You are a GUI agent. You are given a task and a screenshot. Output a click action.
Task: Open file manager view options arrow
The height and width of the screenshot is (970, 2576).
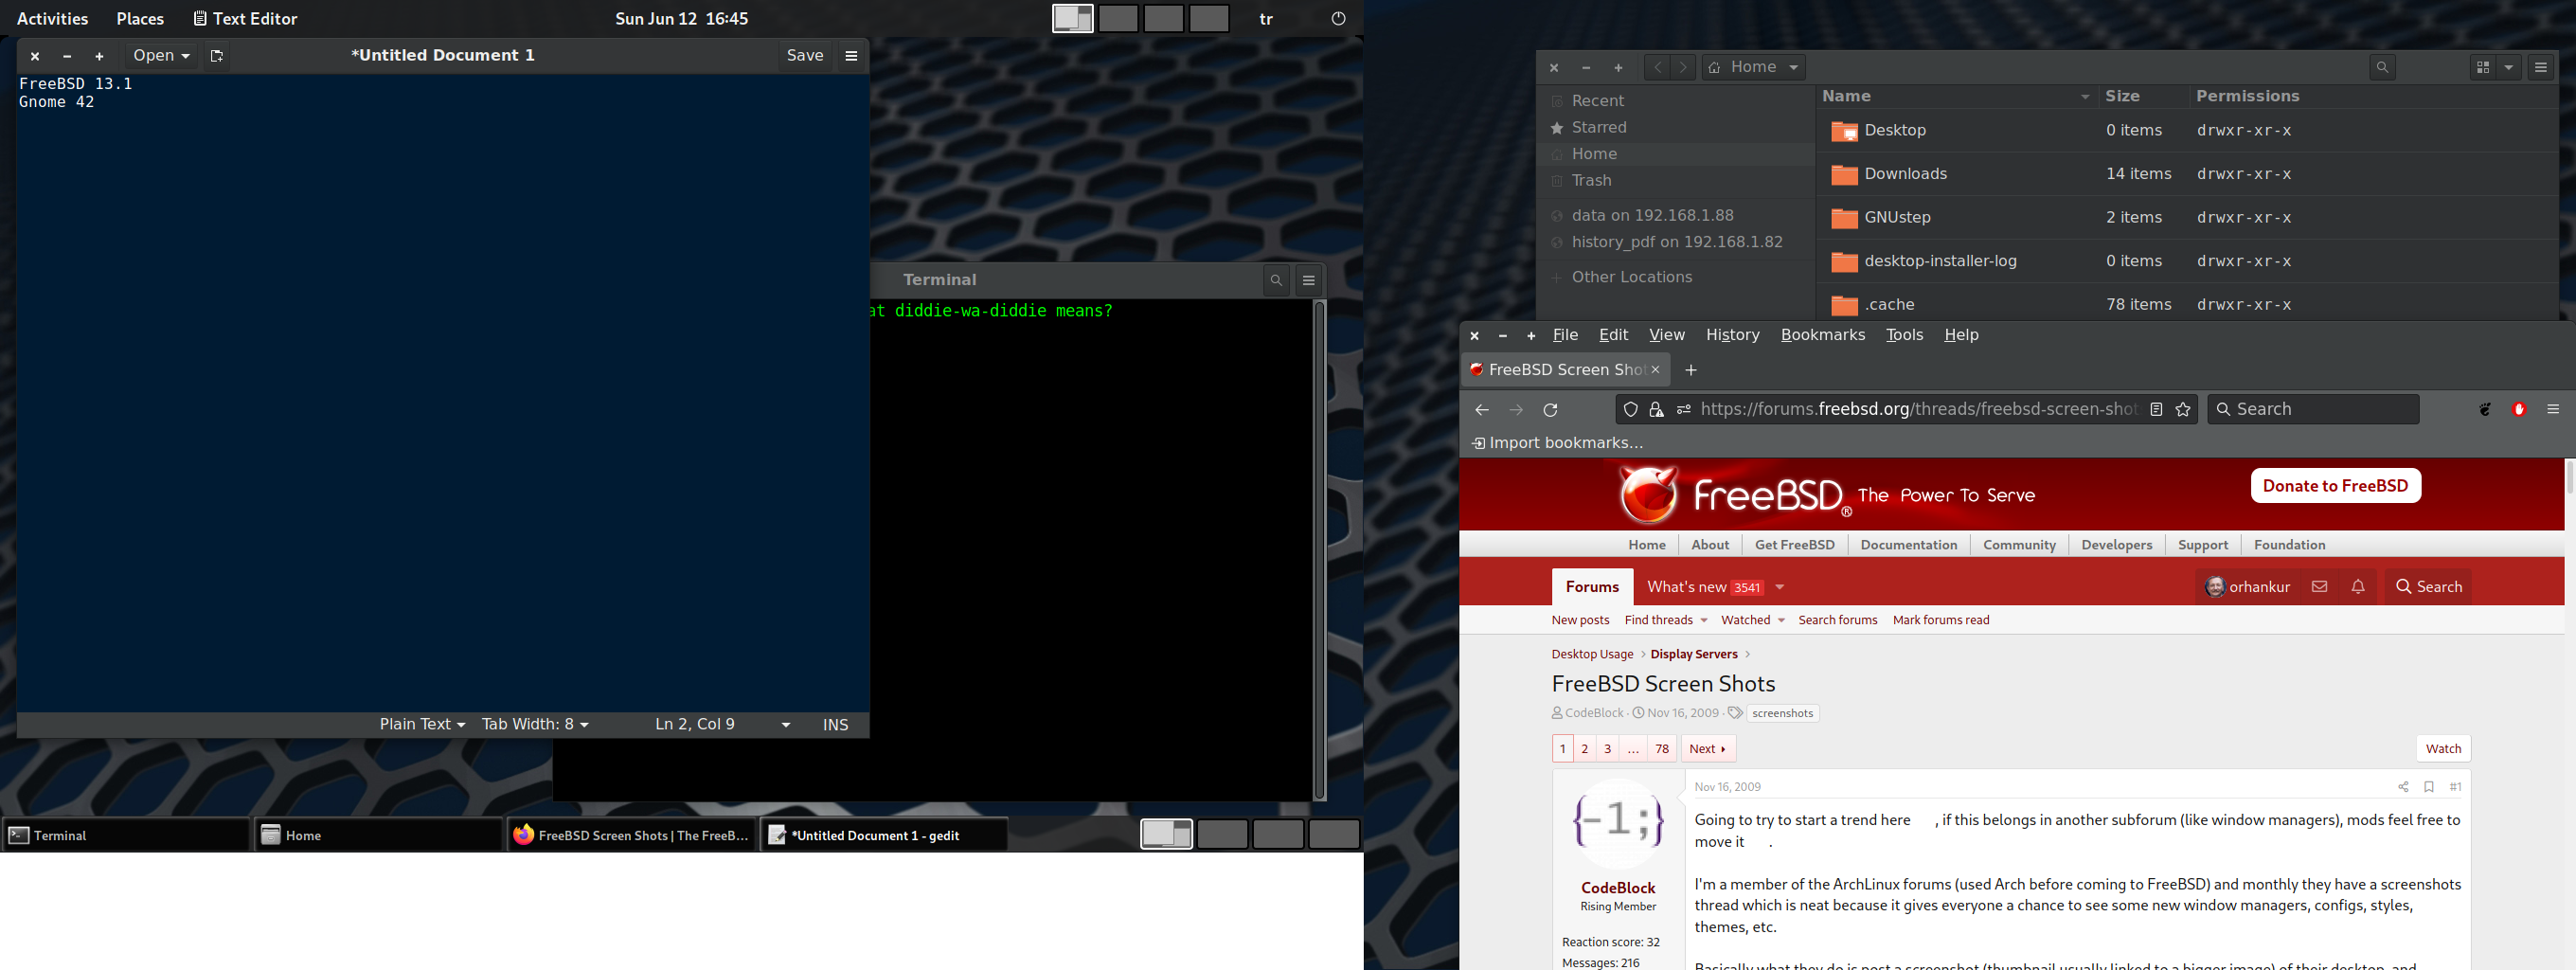tap(2509, 67)
